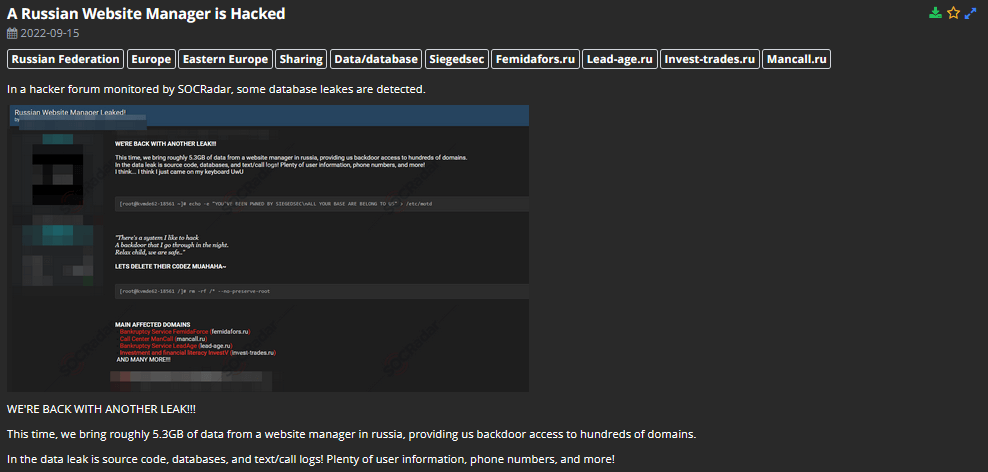Open the Invest-trades.ru tag
The image size is (988, 472).
click(709, 59)
